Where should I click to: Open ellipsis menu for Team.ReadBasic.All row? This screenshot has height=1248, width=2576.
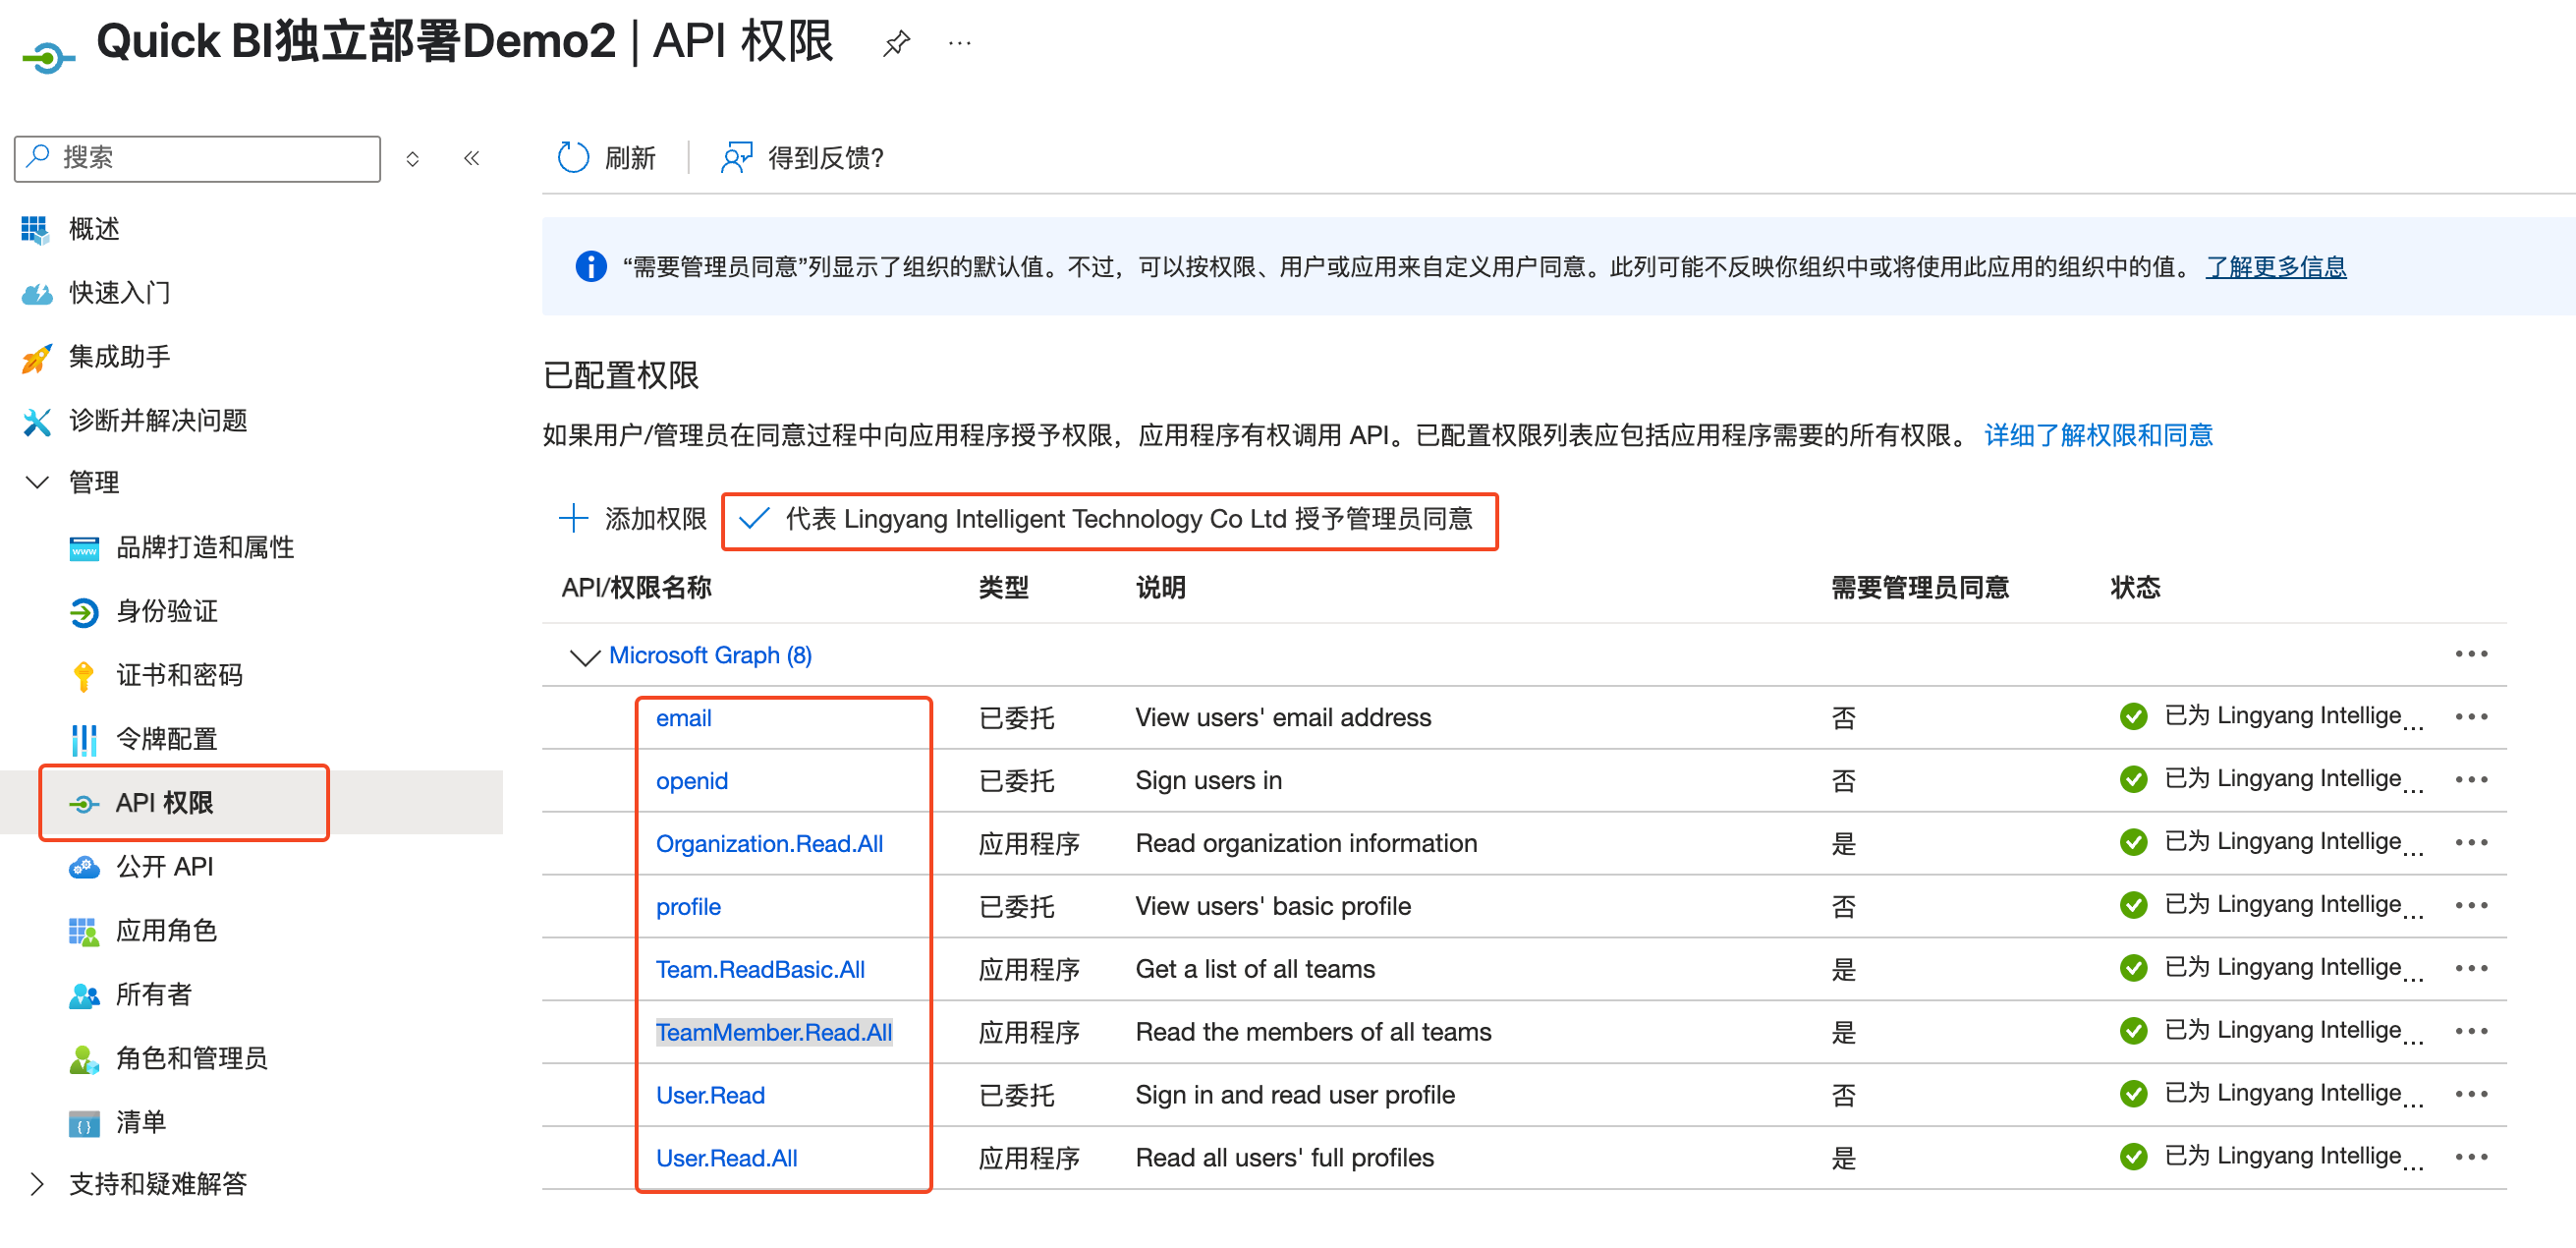[2470, 968]
